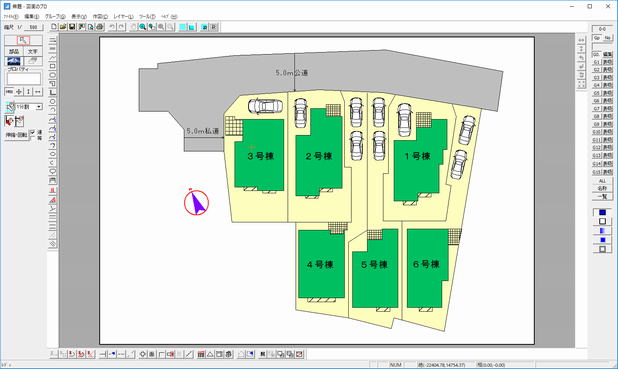This screenshot has width=618, height=369.
Task: Expand the dropdown arrow in left panel
Action: point(39,107)
